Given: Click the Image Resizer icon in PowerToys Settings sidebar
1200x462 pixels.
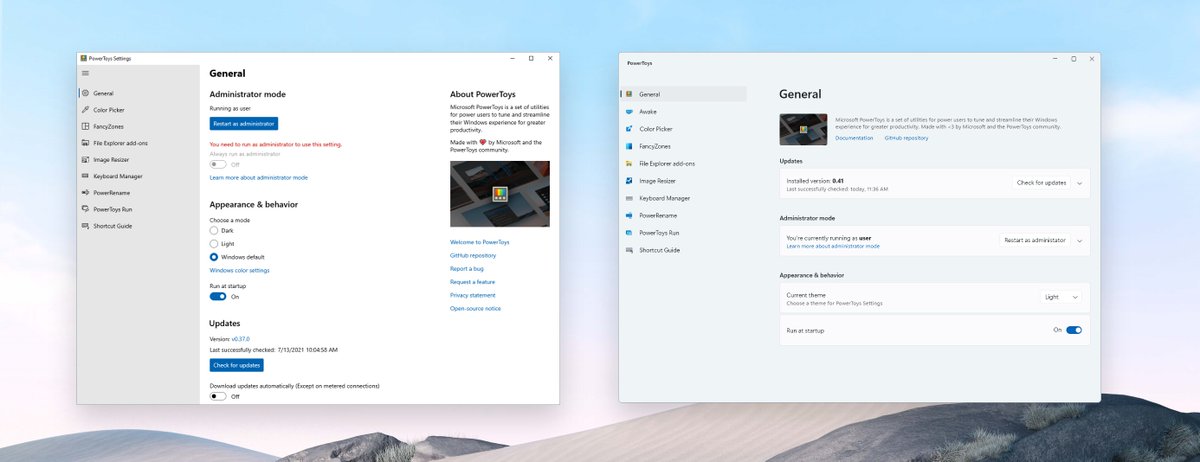Looking at the screenshot, I should point(85,159).
